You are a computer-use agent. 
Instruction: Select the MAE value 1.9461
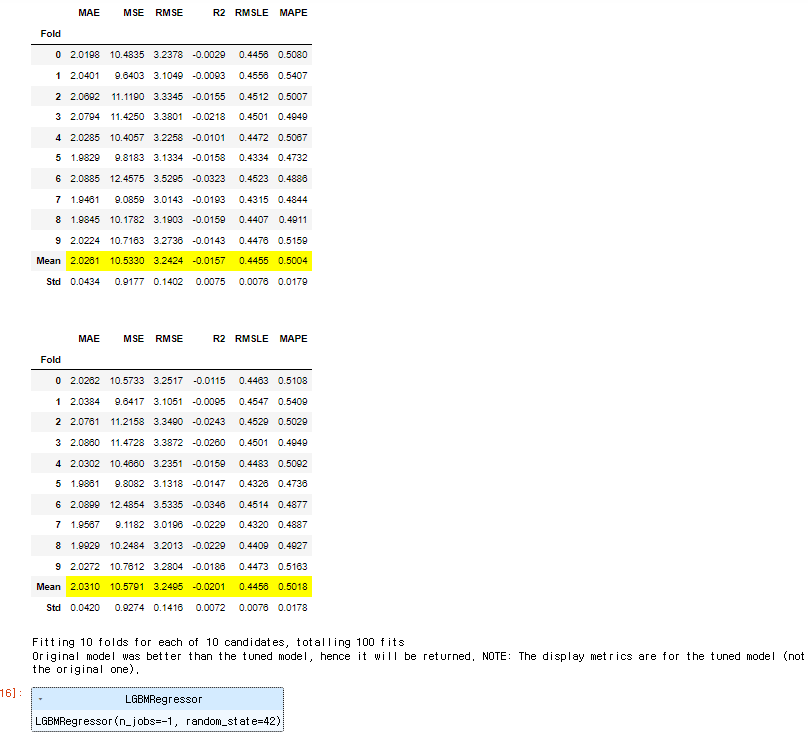tap(85, 199)
